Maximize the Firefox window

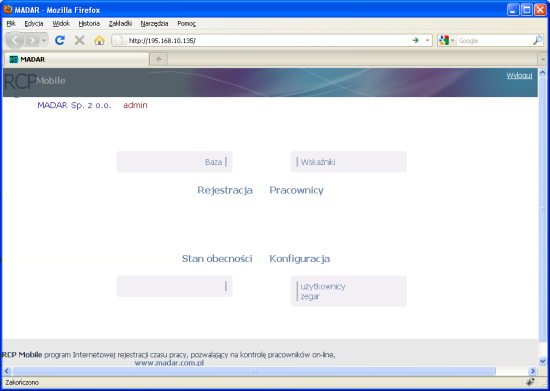tap(526, 9)
